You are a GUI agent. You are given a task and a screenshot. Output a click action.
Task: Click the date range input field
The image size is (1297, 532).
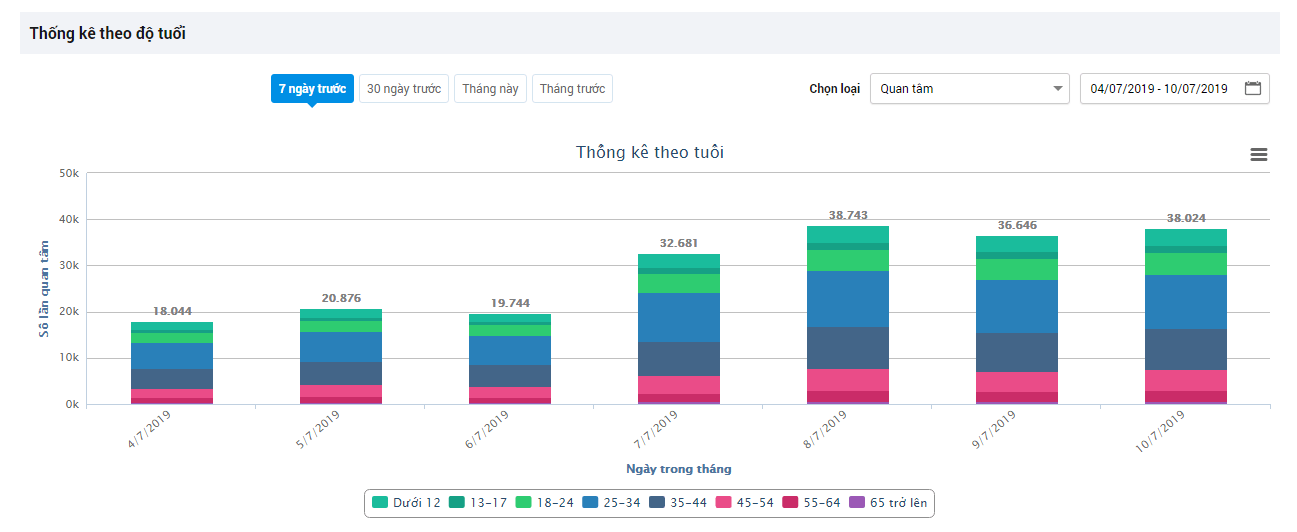(x=1159, y=88)
